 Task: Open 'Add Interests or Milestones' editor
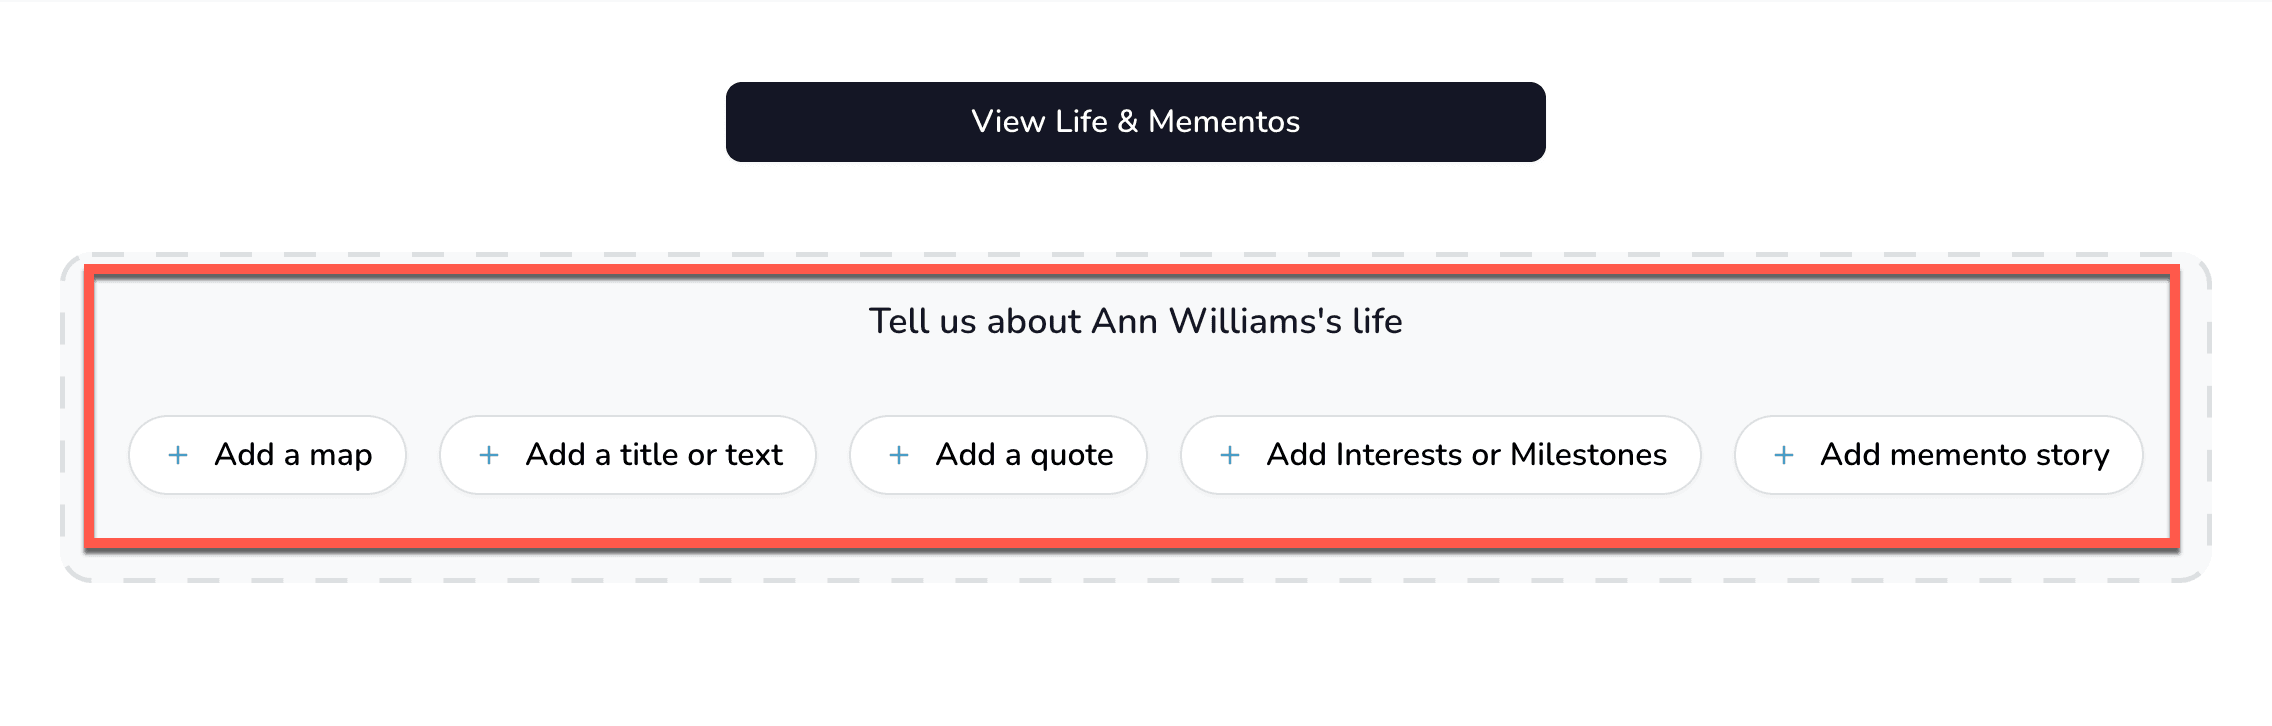(x=1441, y=455)
